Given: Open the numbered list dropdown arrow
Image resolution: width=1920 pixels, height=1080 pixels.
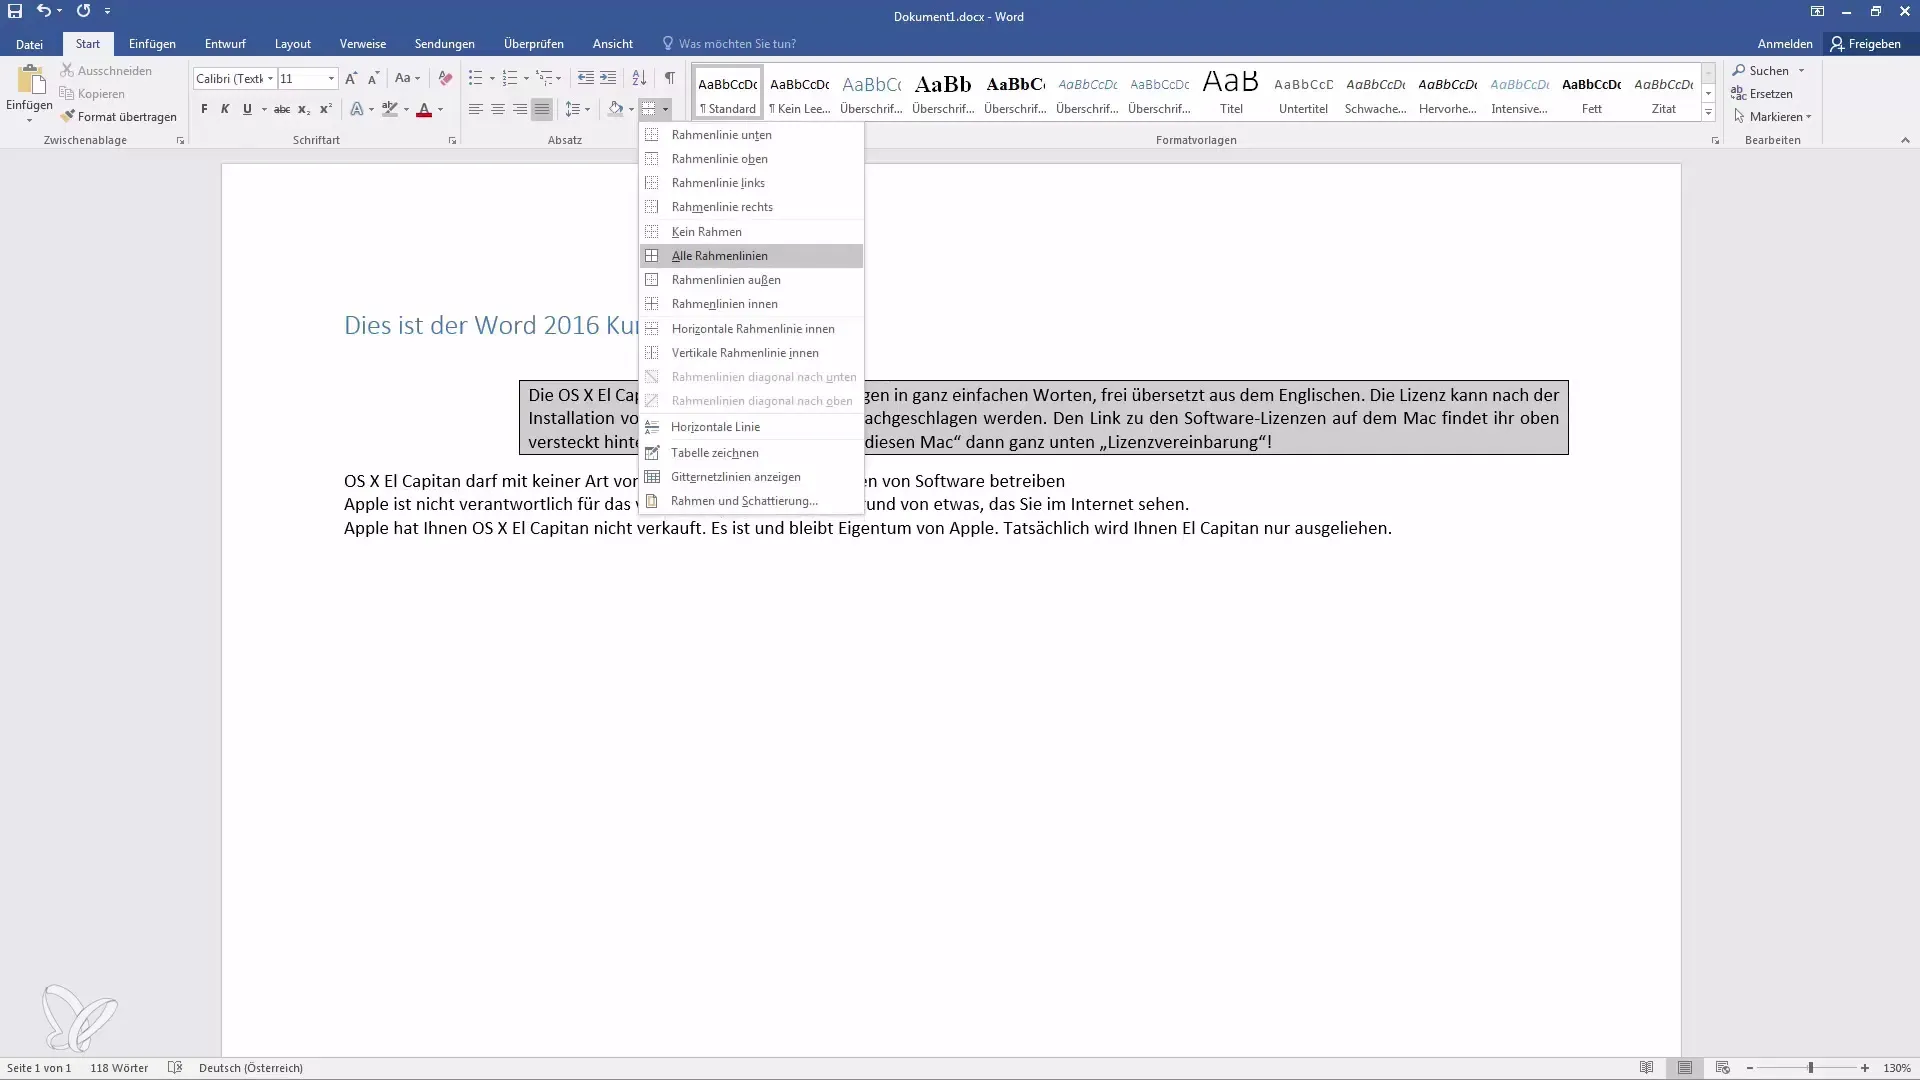Looking at the screenshot, I should point(526,78).
